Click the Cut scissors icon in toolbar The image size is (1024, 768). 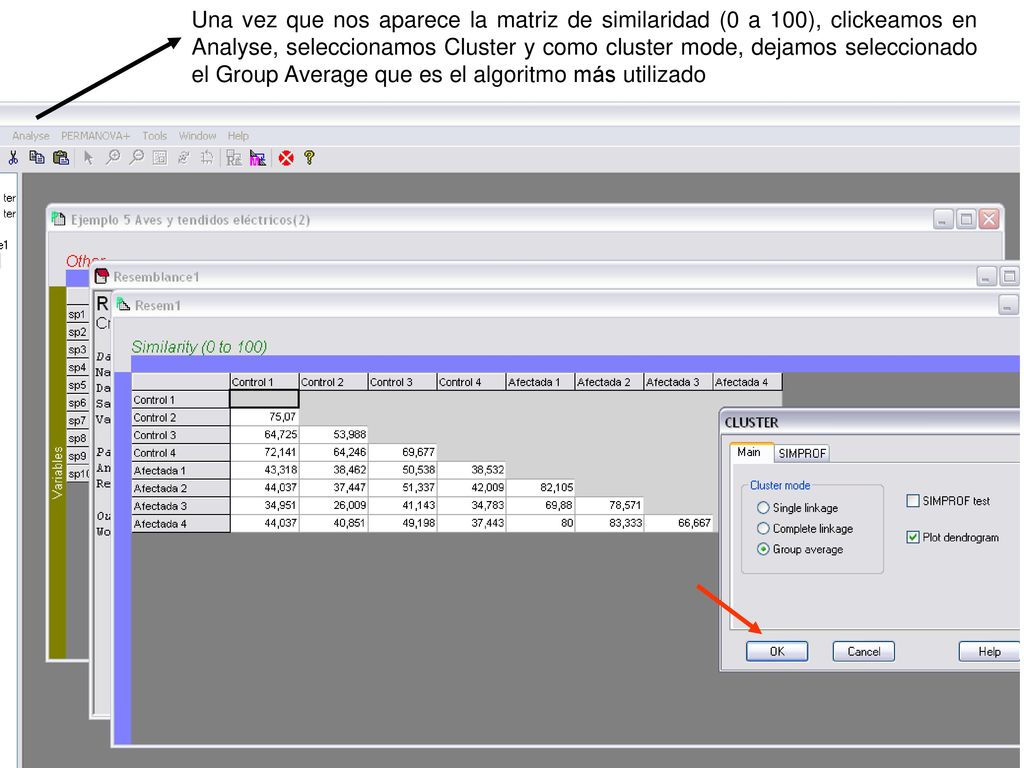click(x=13, y=158)
